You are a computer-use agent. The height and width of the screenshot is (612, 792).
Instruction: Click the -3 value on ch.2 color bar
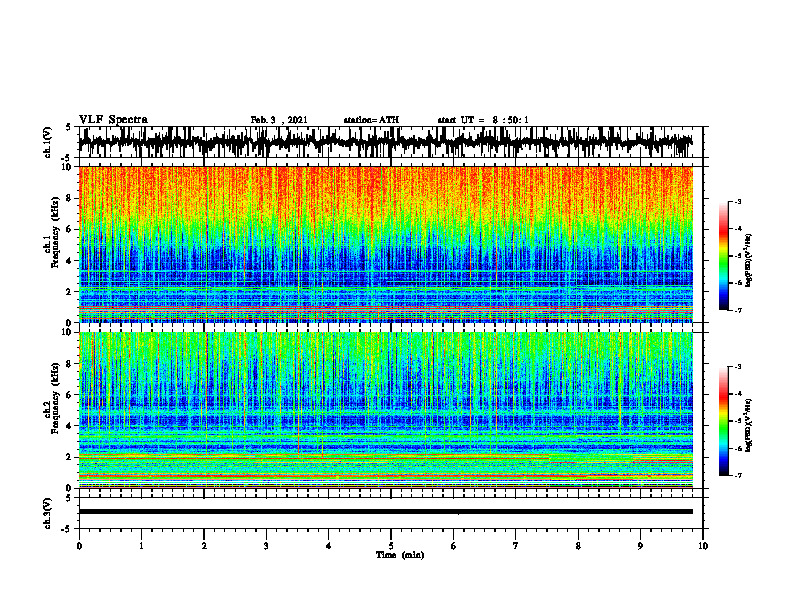point(737,367)
